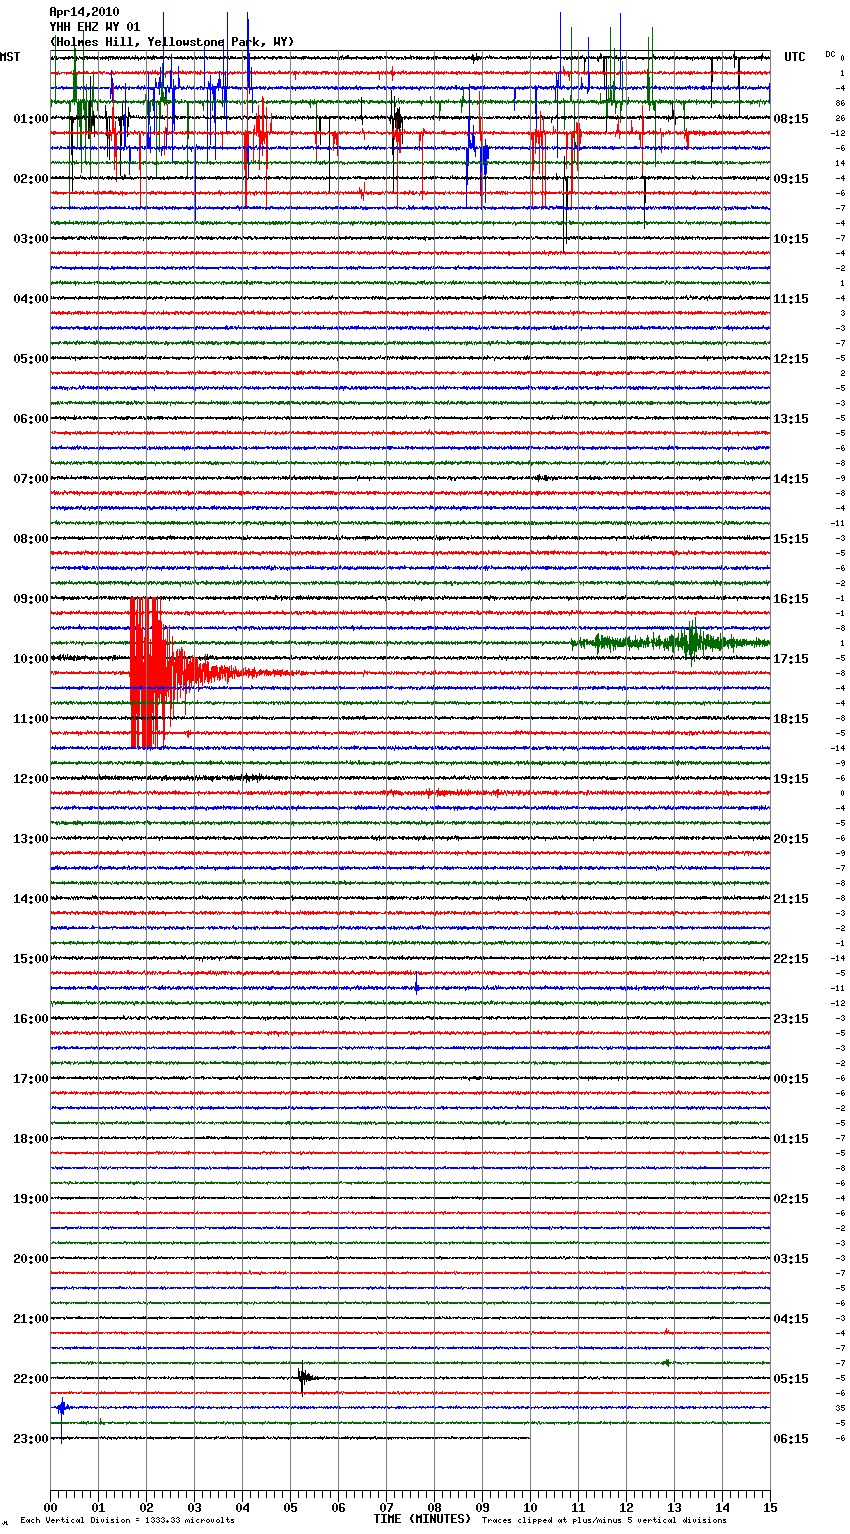Click the 13 minute axis tick label
The height and width of the screenshot is (1534, 850).
(x=674, y=1508)
